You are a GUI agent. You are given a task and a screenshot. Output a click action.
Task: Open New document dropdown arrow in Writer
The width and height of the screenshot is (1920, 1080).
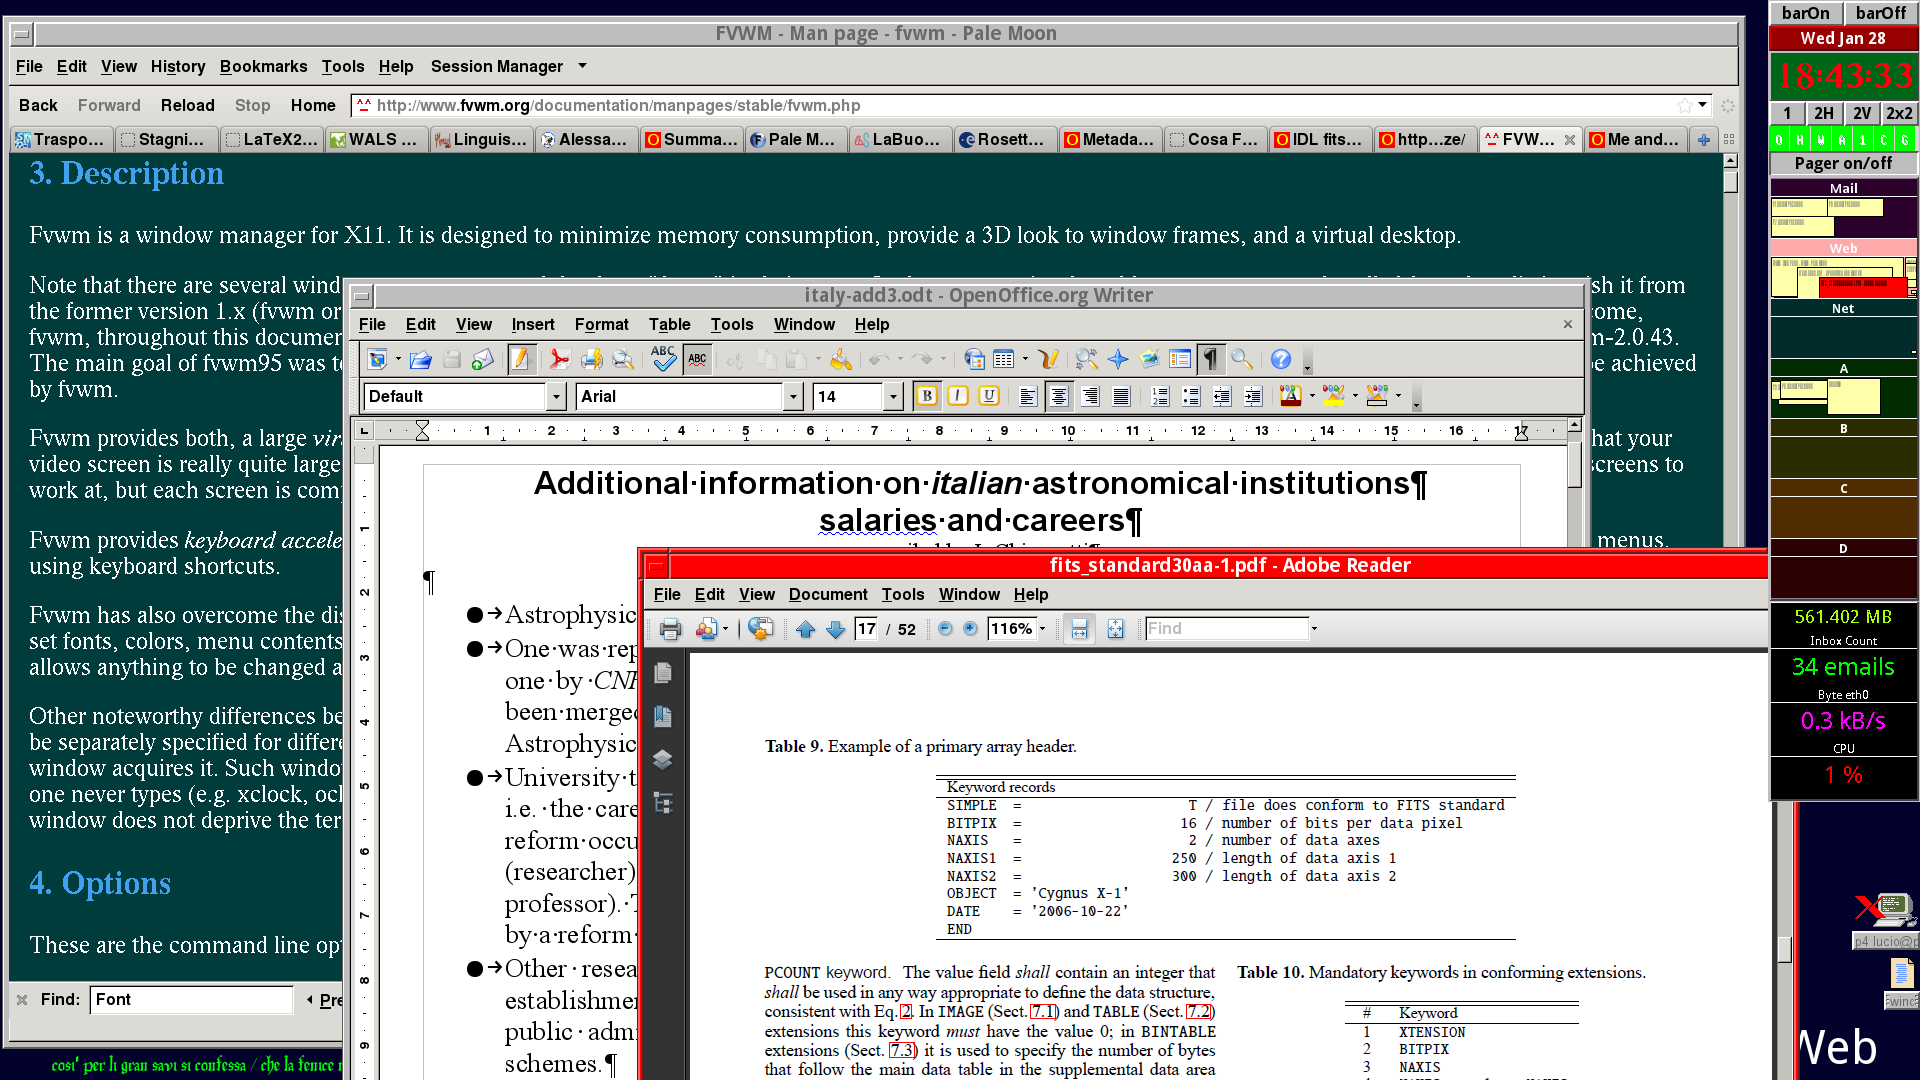click(398, 359)
